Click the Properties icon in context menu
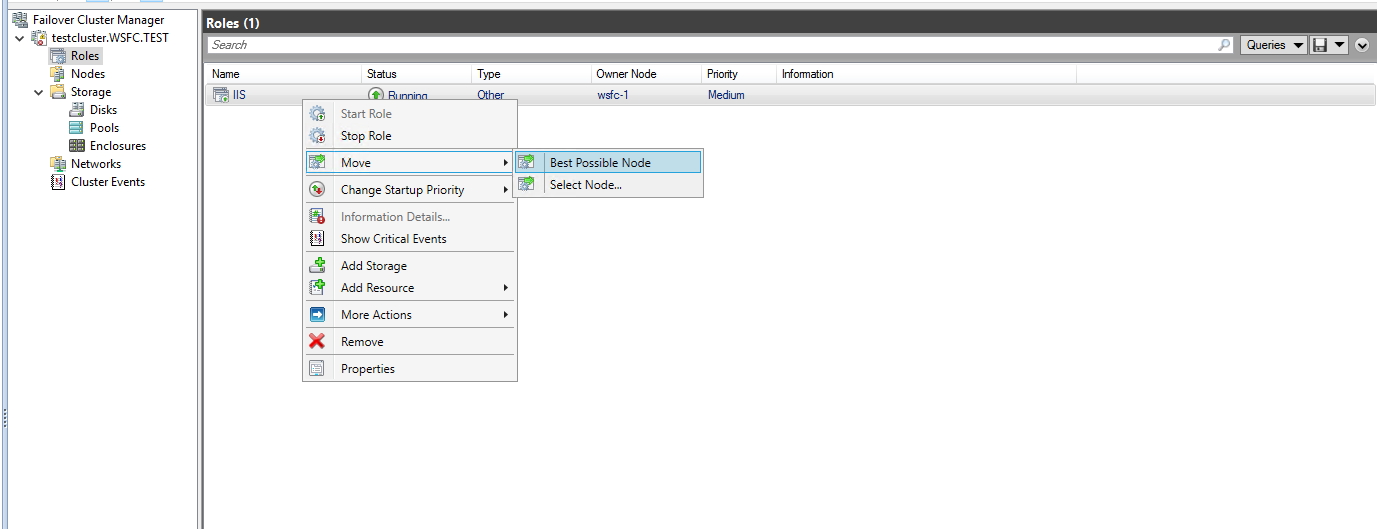The height and width of the screenshot is (529, 1377). tap(317, 369)
